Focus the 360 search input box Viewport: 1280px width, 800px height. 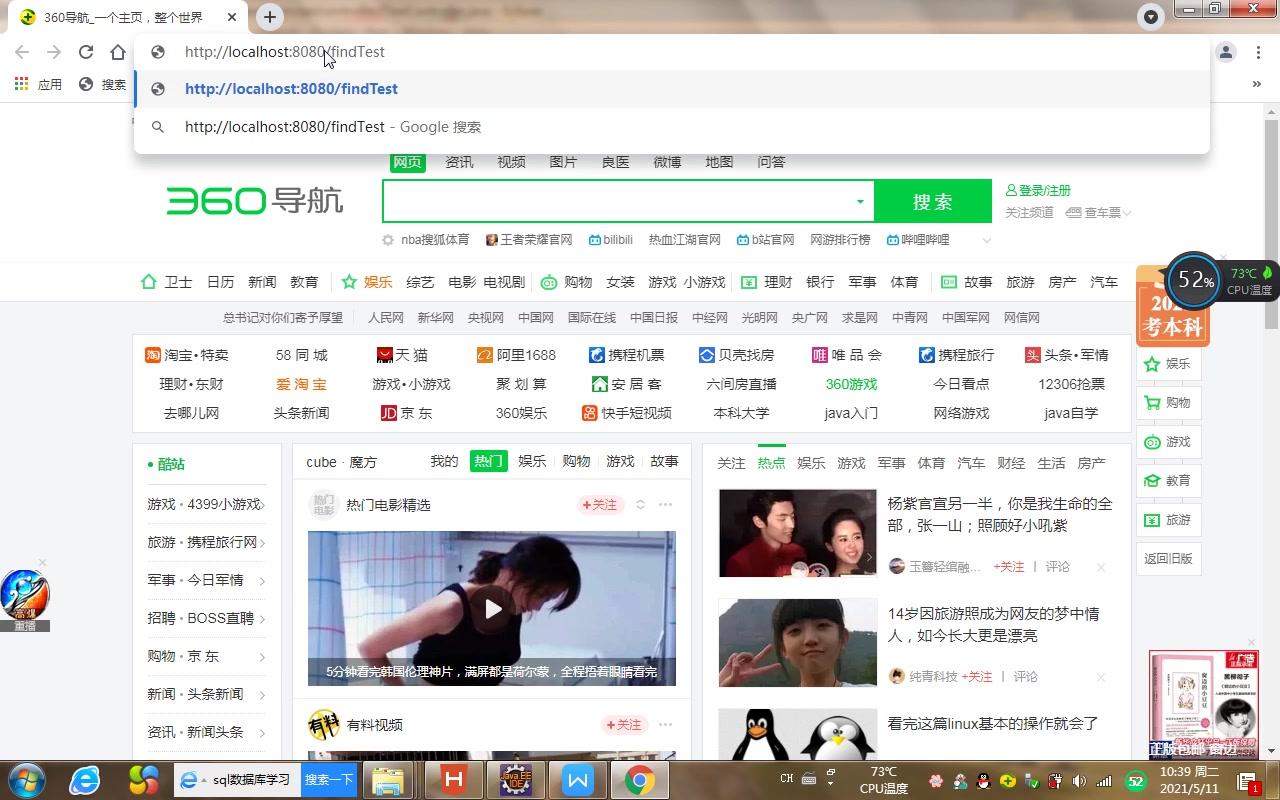click(x=615, y=201)
